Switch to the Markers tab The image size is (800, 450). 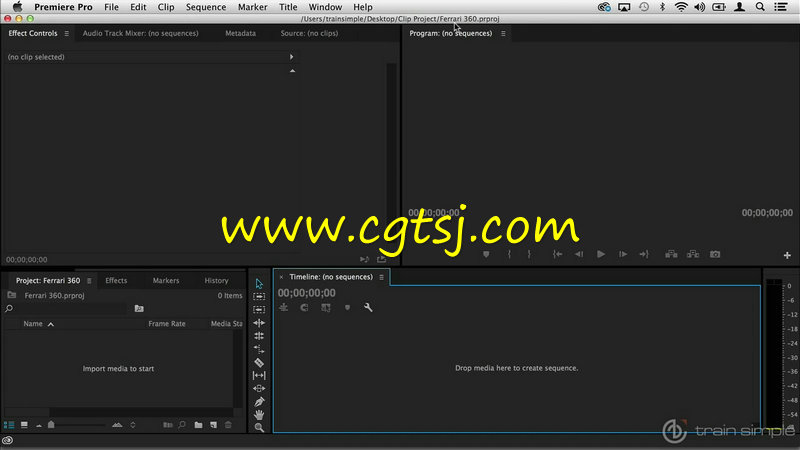[166, 281]
